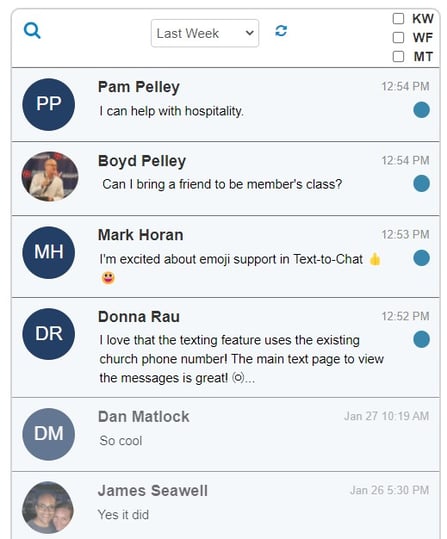Enable the KW checkbox

click(398, 19)
